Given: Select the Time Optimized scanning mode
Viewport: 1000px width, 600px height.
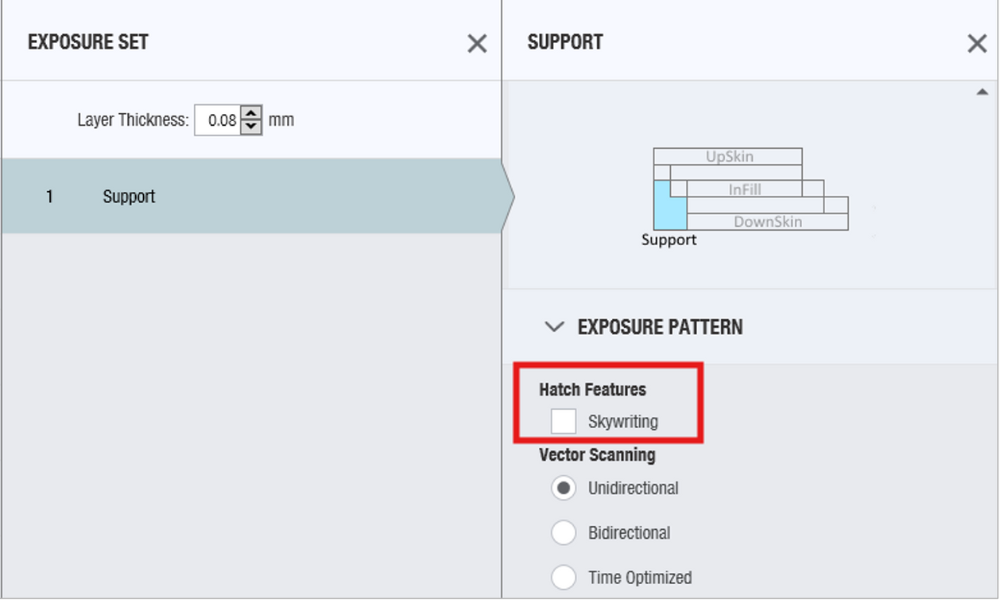Looking at the screenshot, I should pyautogui.click(x=563, y=577).
